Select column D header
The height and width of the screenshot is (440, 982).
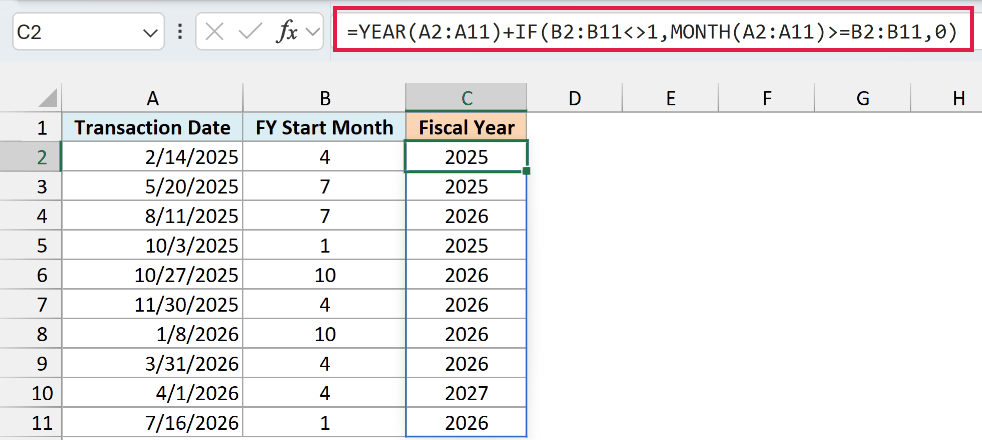(574, 98)
